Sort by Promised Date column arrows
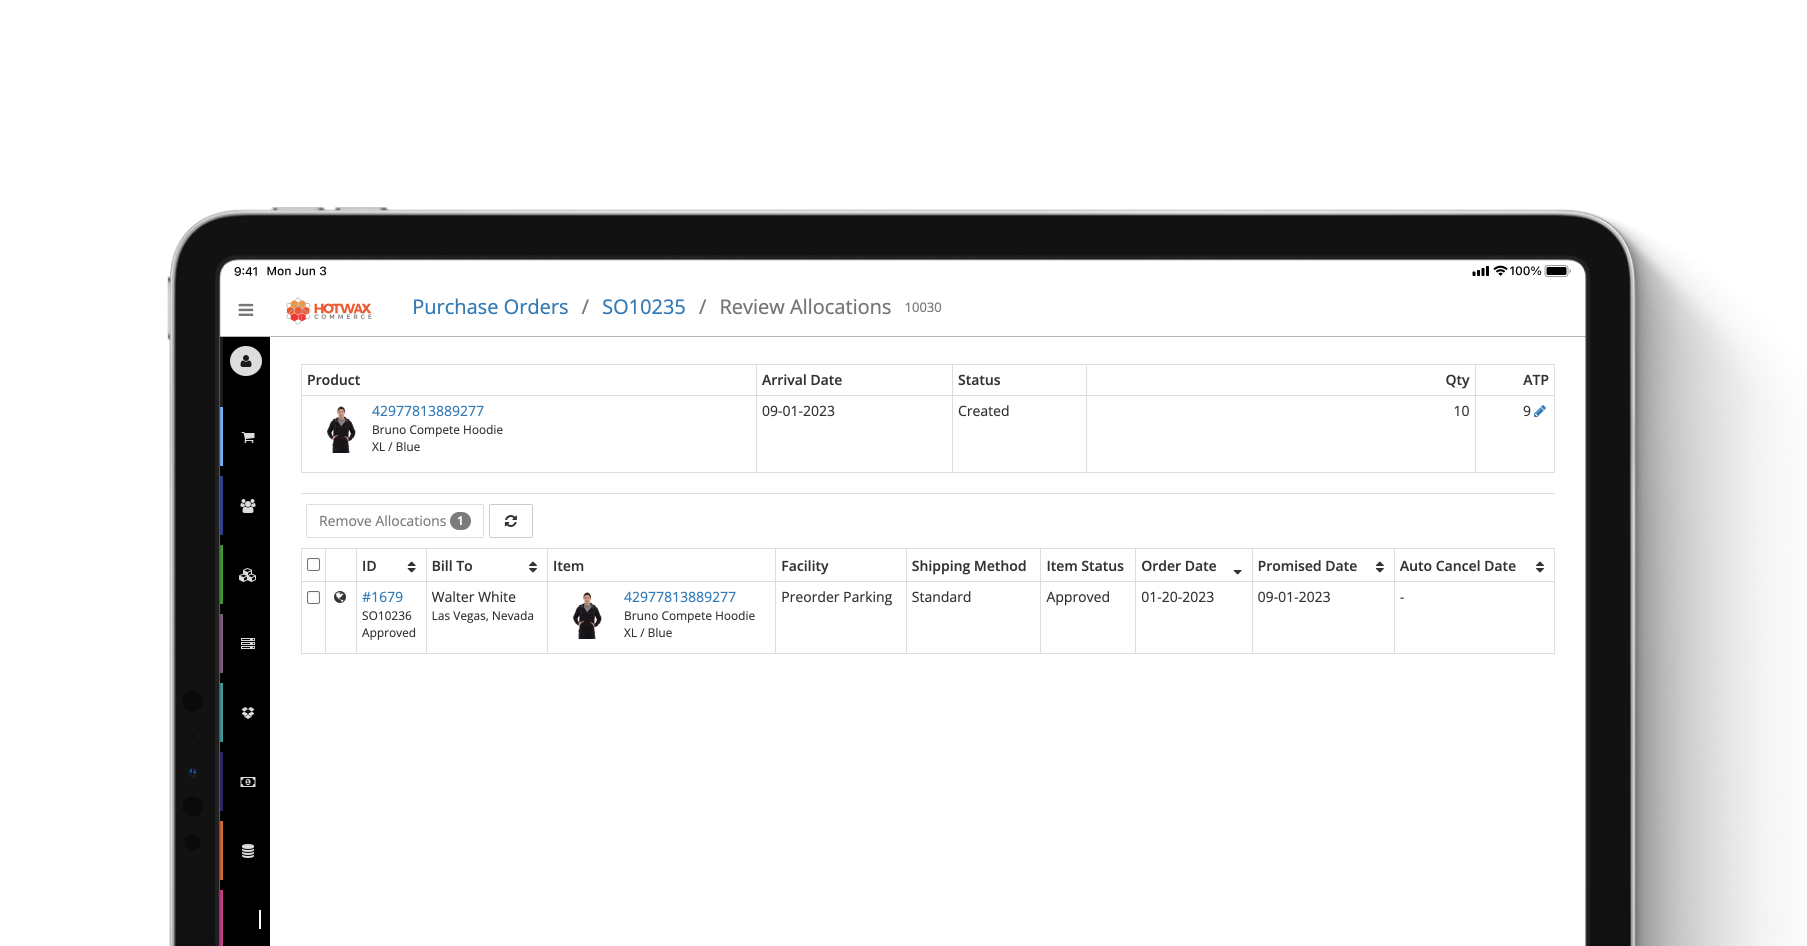 click(x=1380, y=567)
